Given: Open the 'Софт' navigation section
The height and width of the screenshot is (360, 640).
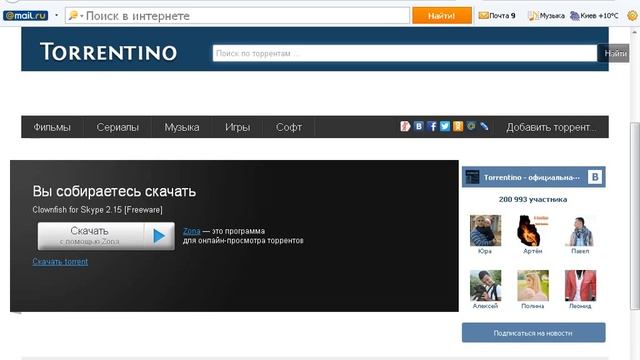Looking at the screenshot, I should 289,127.
